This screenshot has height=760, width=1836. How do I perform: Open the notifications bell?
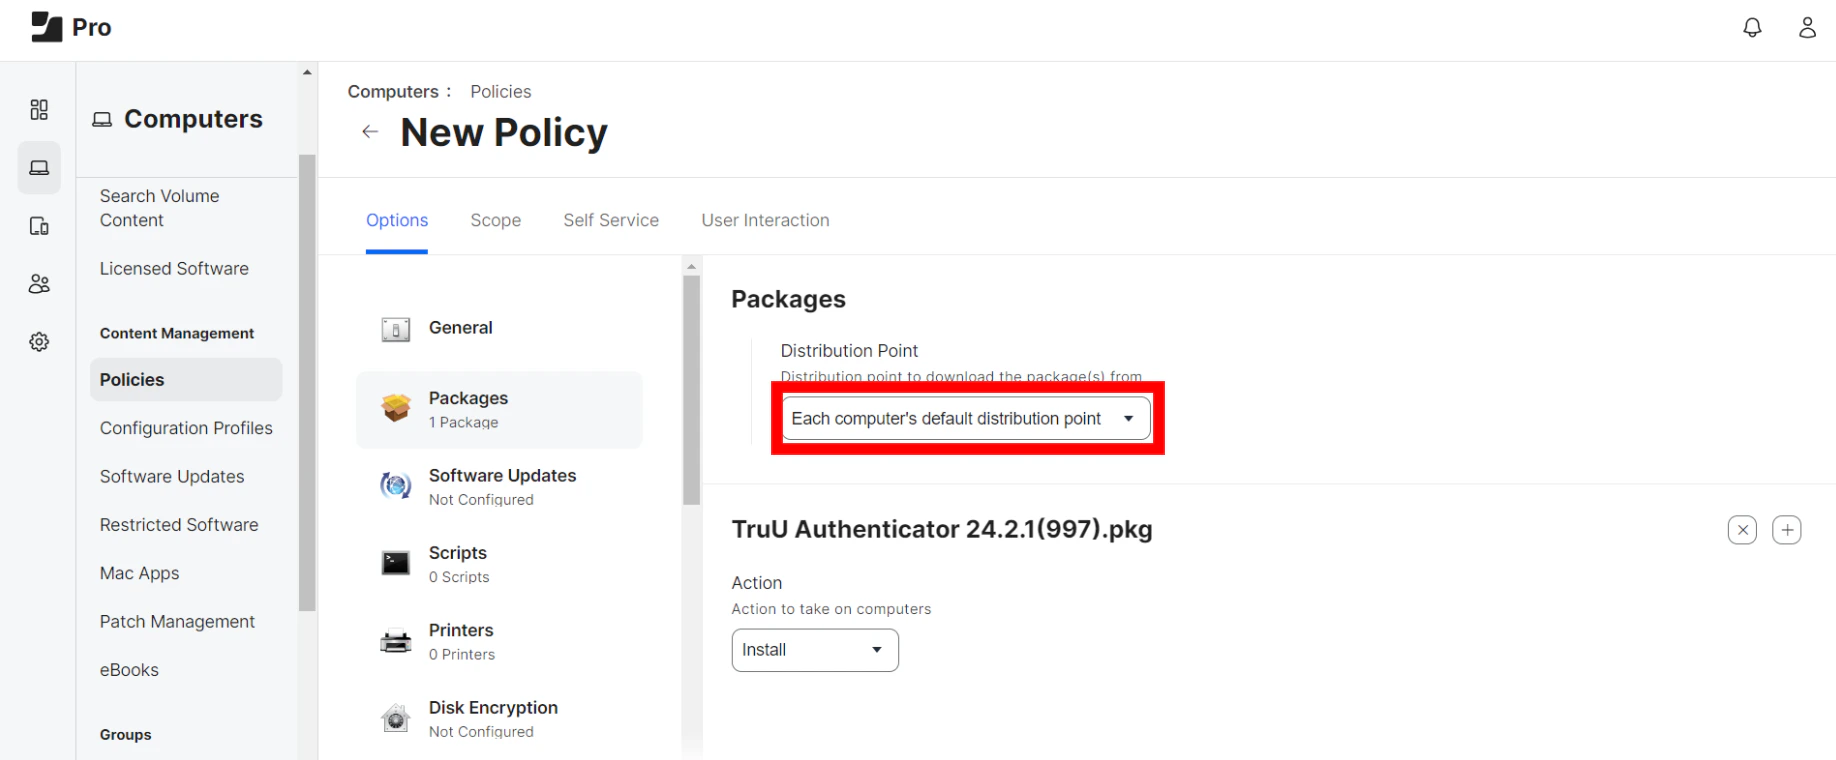1752,28
